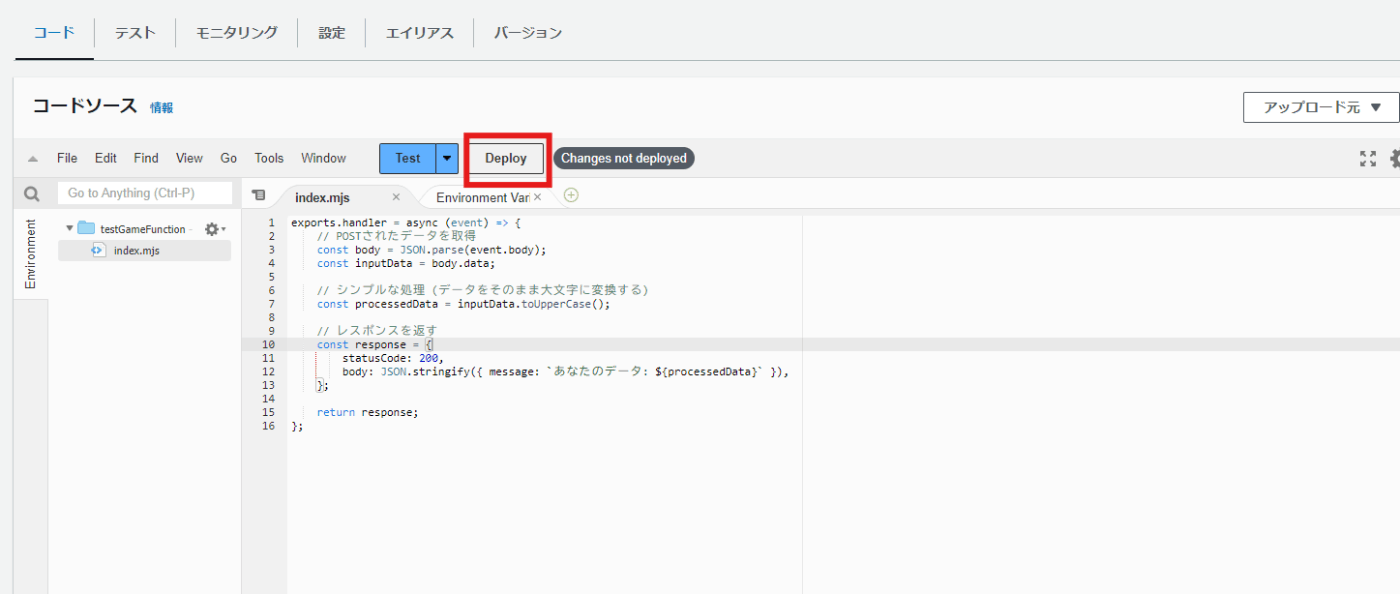
Task: Open the Go menu
Action: click(229, 158)
